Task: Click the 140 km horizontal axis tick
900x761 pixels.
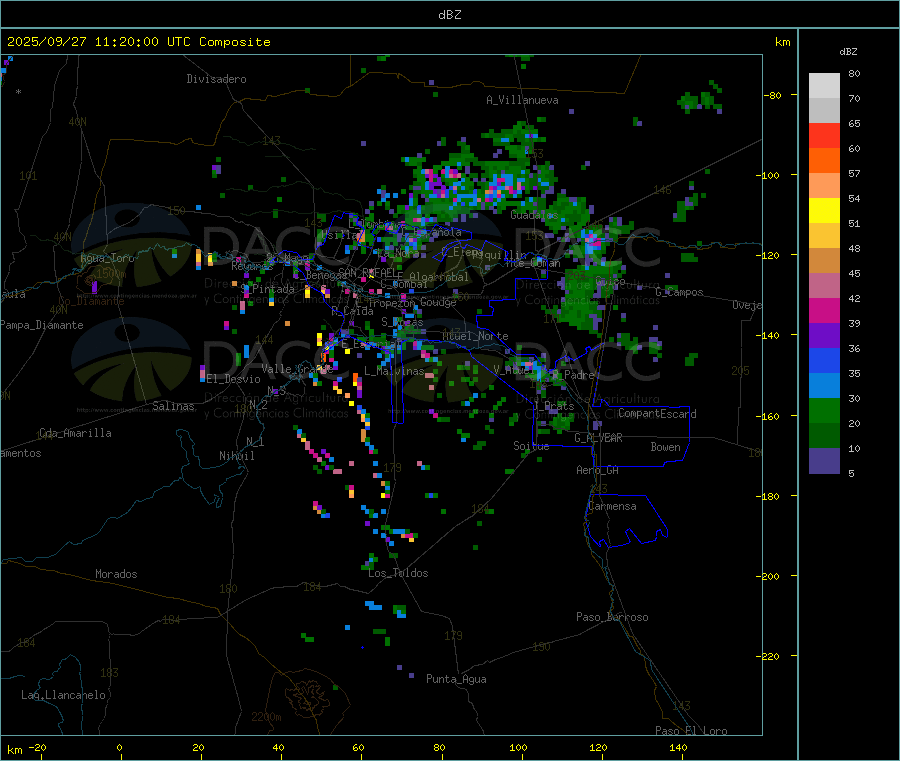Action: click(678, 747)
